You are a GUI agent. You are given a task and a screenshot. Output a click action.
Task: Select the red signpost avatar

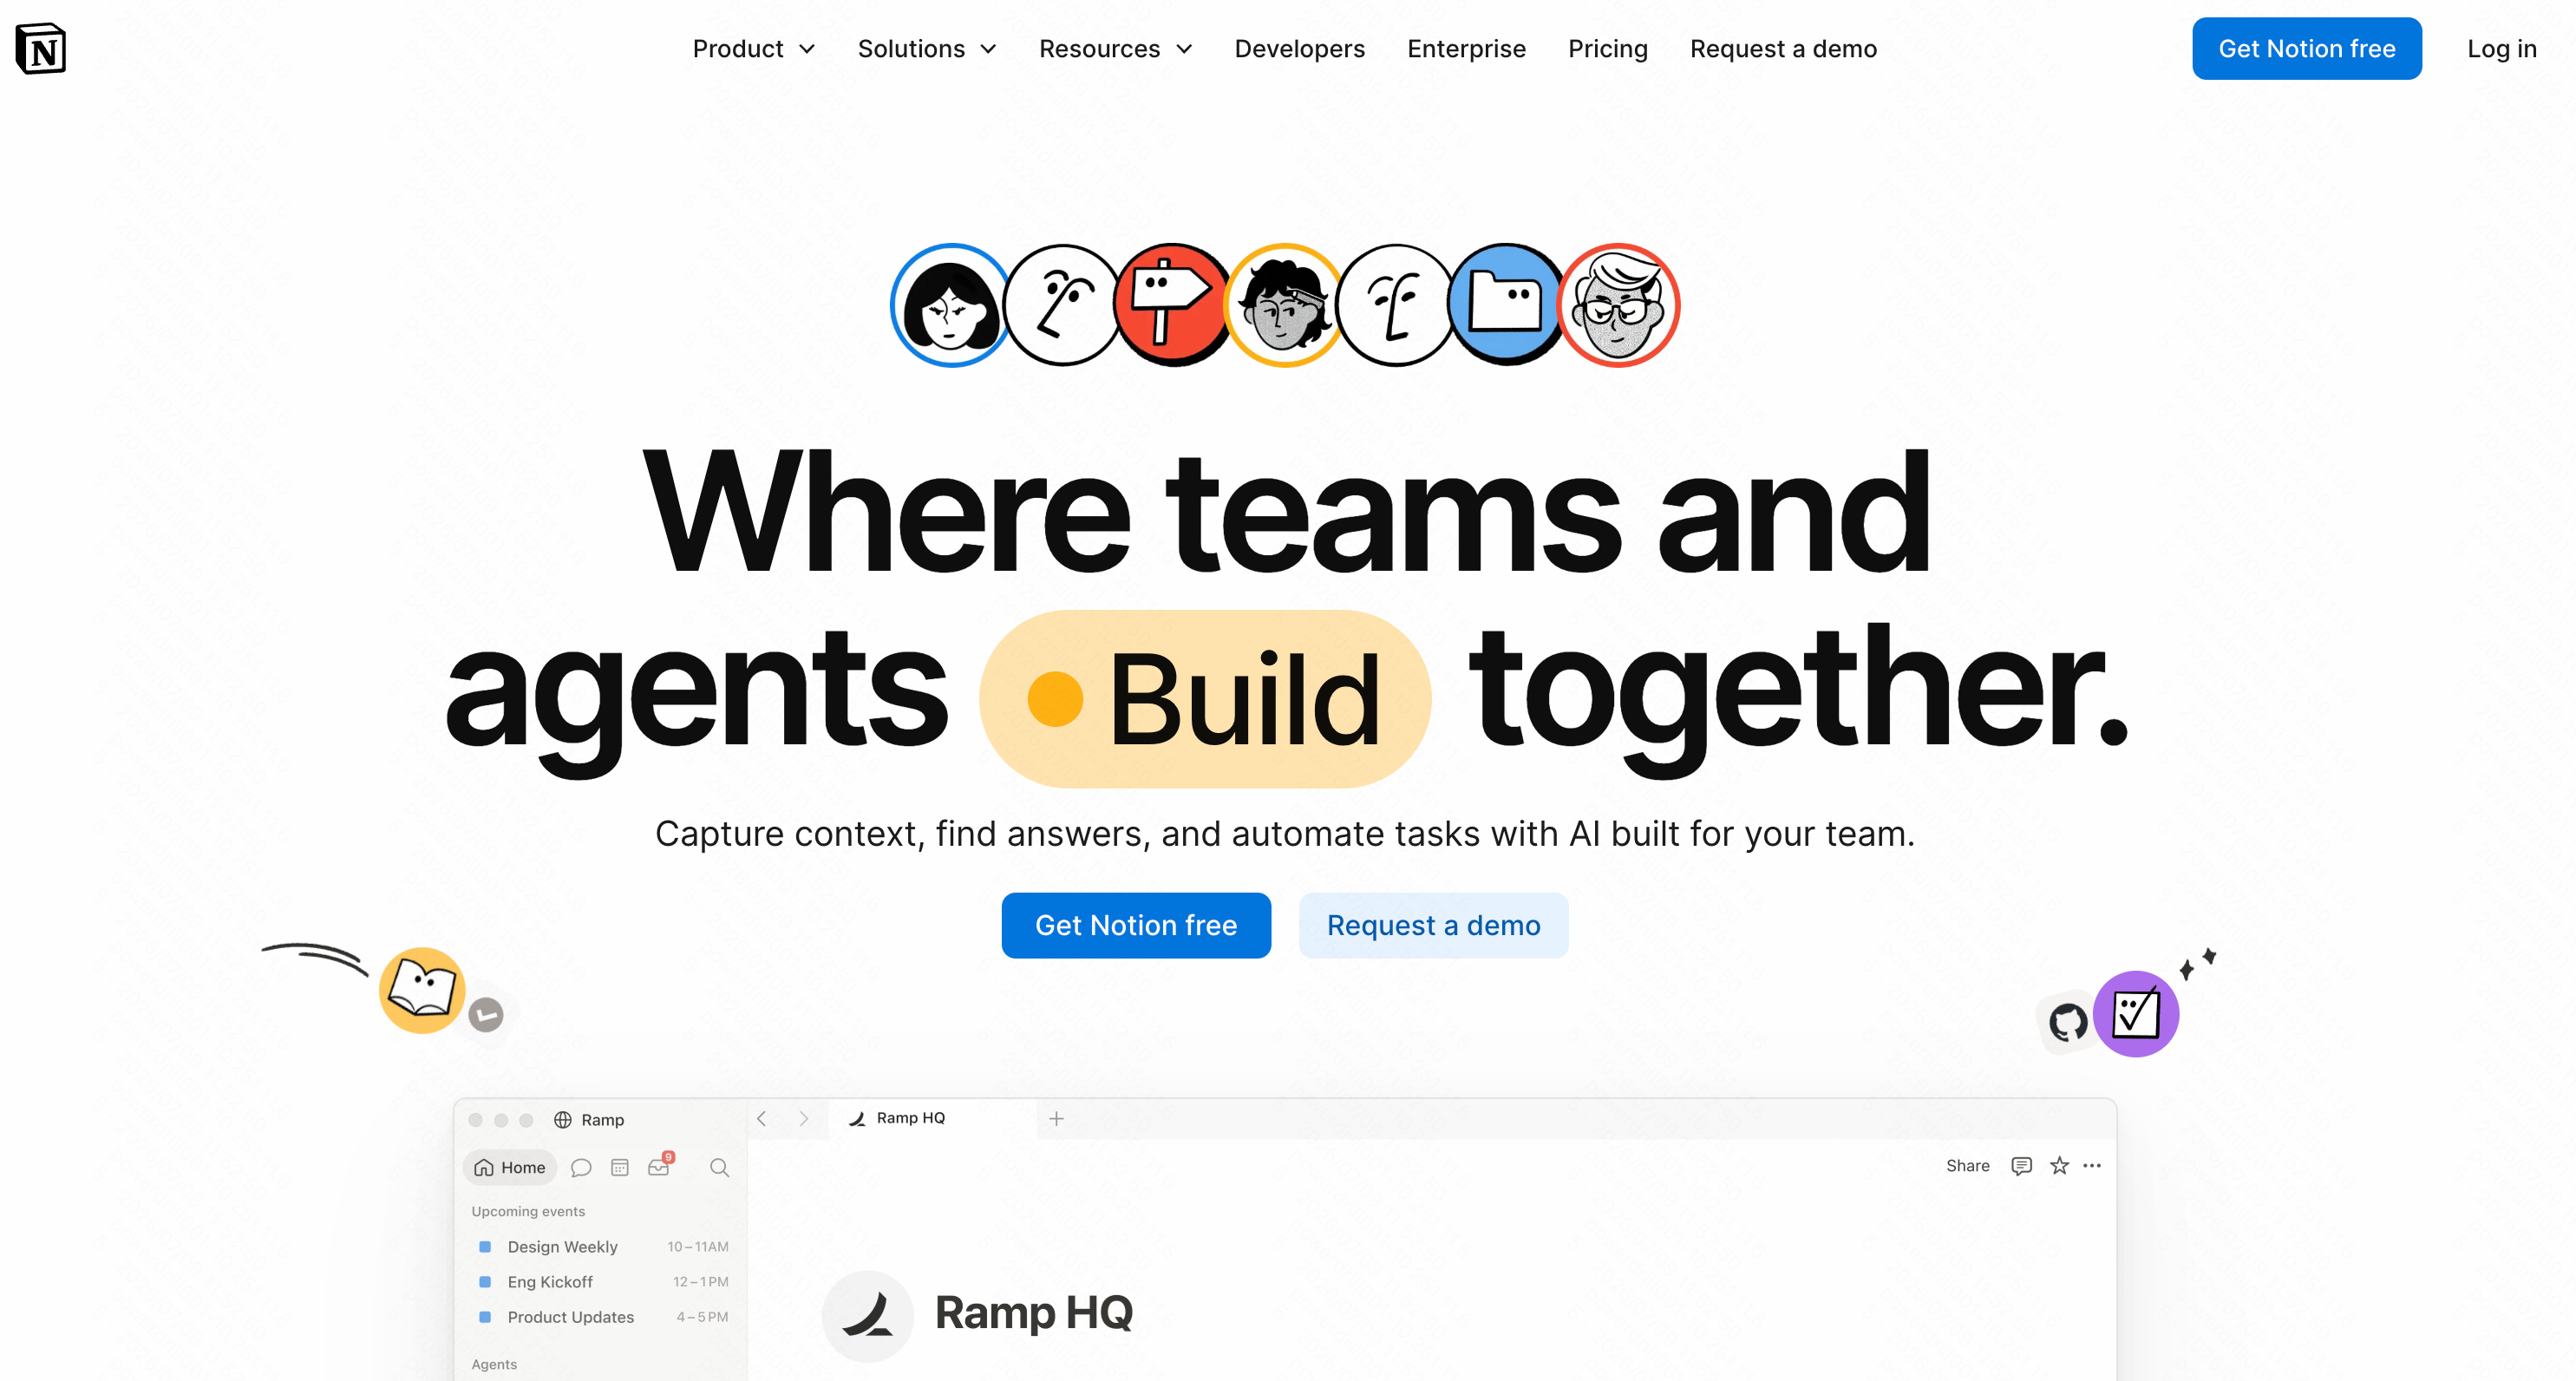(1172, 305)
